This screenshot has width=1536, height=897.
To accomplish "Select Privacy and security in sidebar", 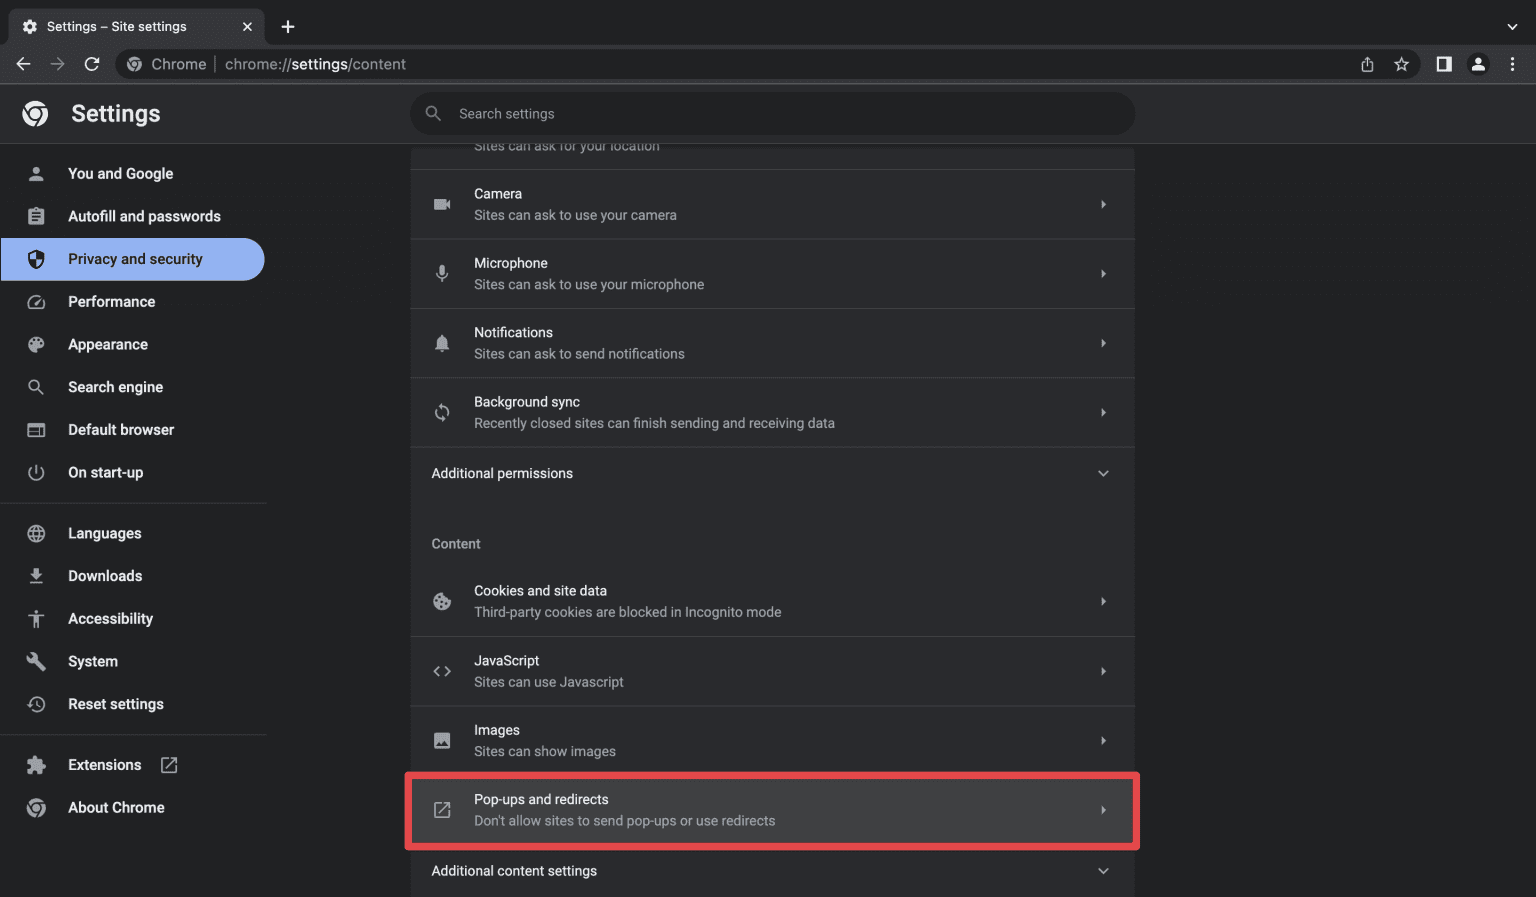I will 134,259.
